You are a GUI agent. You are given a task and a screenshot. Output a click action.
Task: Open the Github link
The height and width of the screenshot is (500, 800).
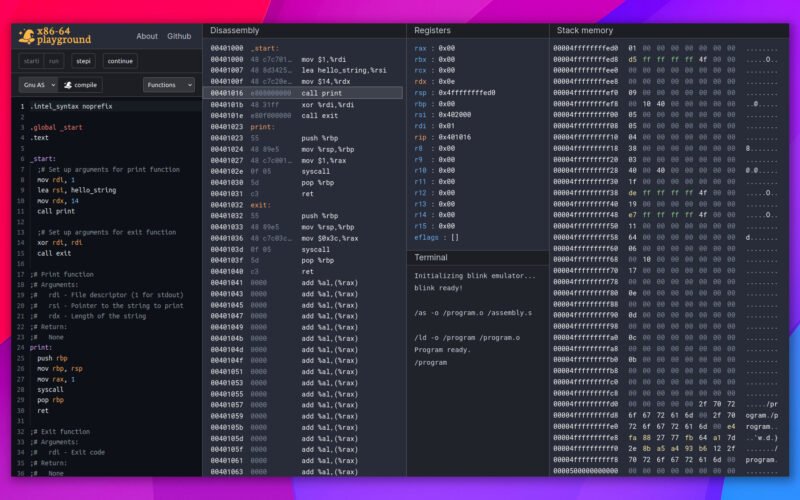tap(179, 36)
